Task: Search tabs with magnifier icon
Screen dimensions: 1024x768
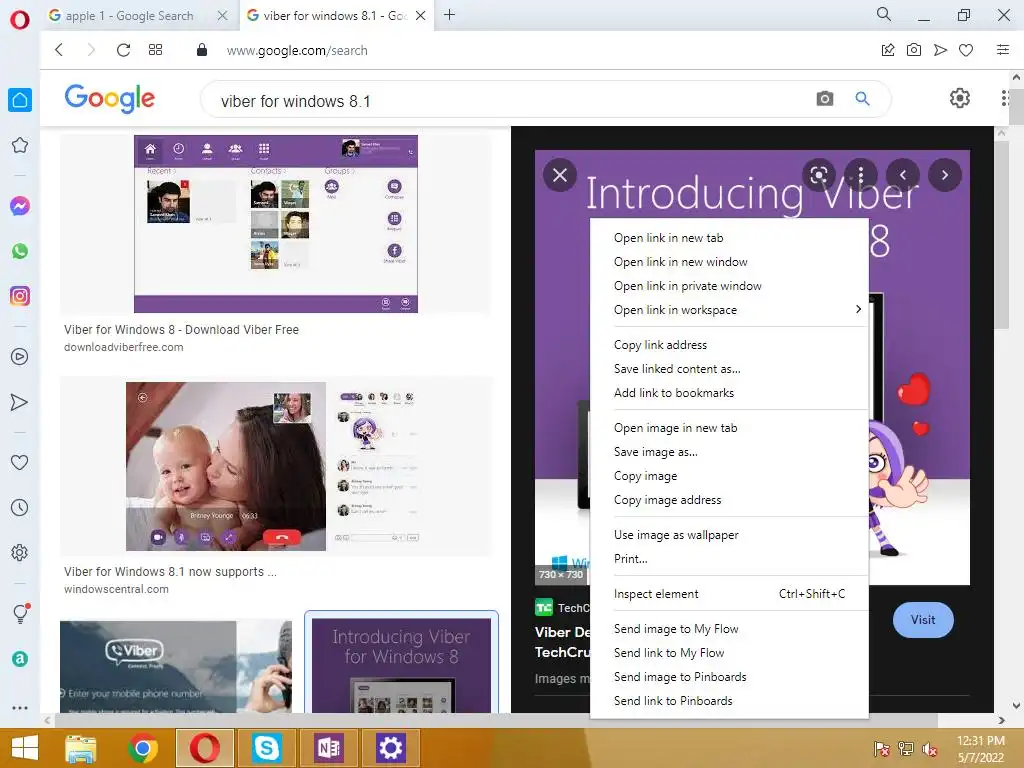Action: (x=884, y=14)
